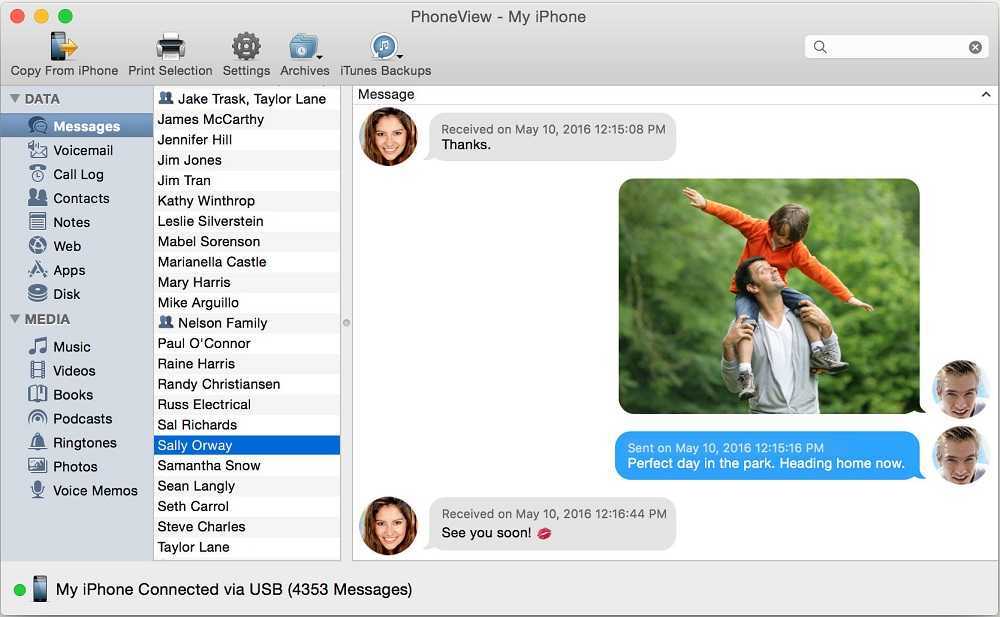Open the Archives dropdown menu
1000x617 pixels.
304,47
